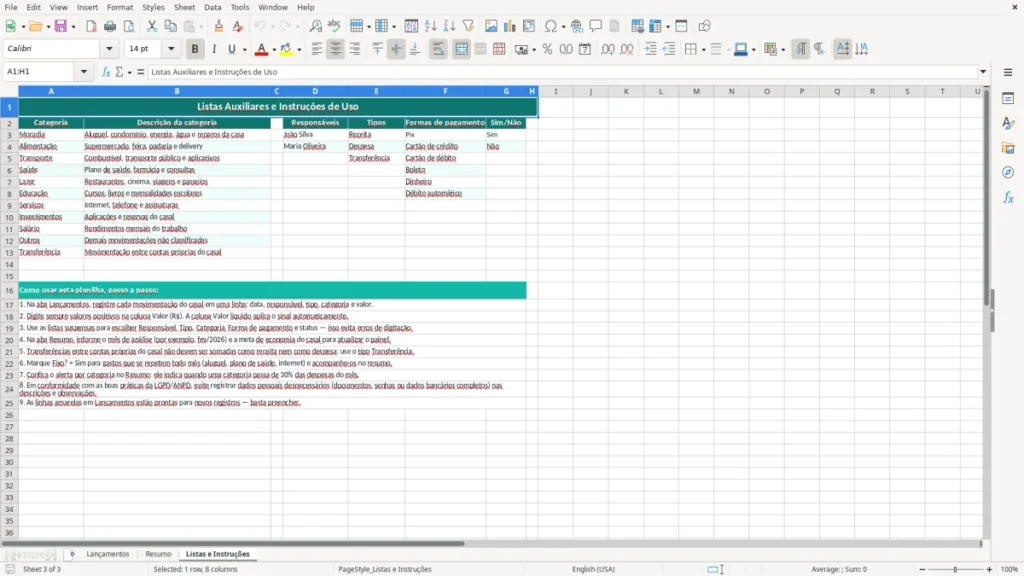Click the formula input line
The height and width of the screenshot is (576, 1024).
coord(562,72)
